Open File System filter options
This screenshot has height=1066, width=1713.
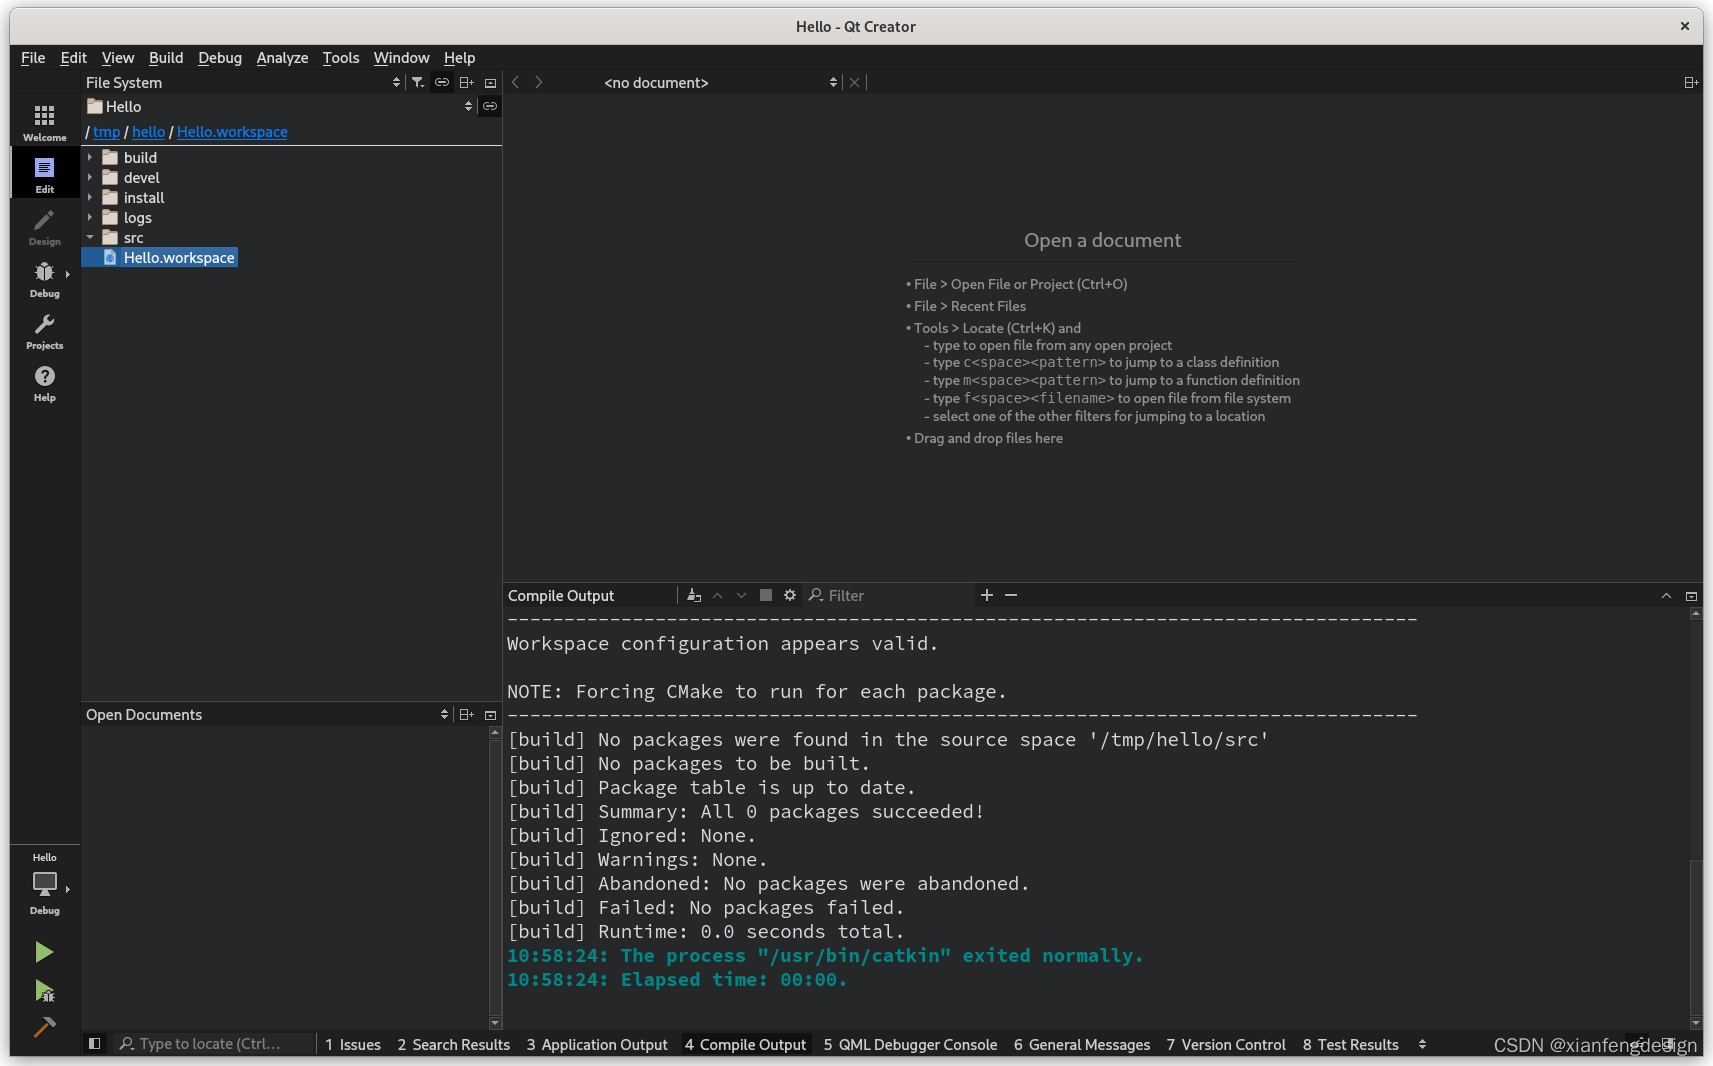418,82
